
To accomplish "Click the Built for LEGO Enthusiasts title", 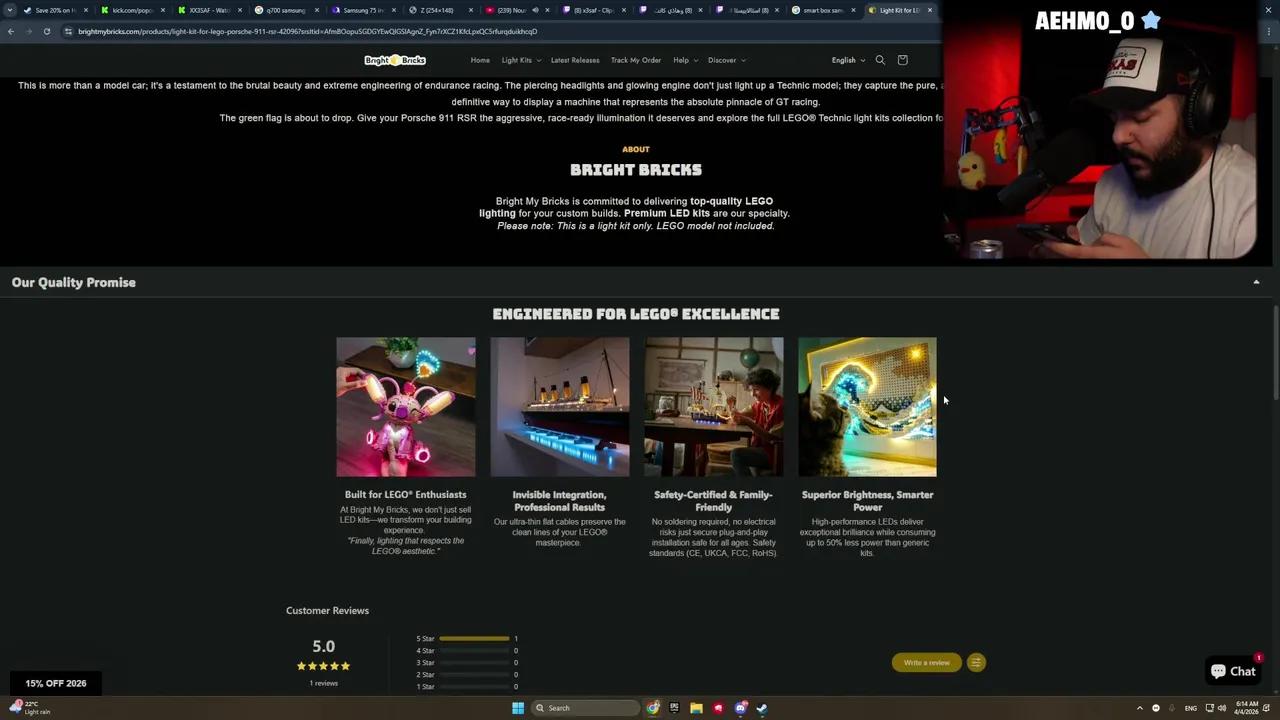I will [x=405, y=494].
